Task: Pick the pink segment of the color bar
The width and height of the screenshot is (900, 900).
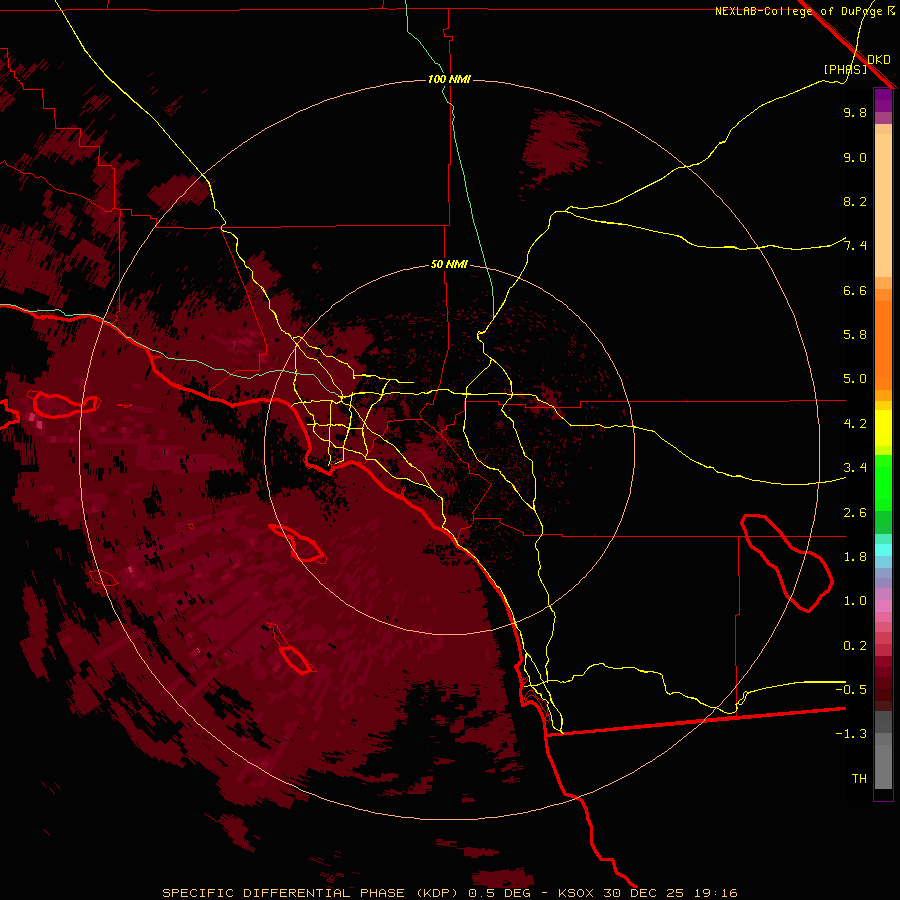Action: pyautogui.click(x=883, y=606)
